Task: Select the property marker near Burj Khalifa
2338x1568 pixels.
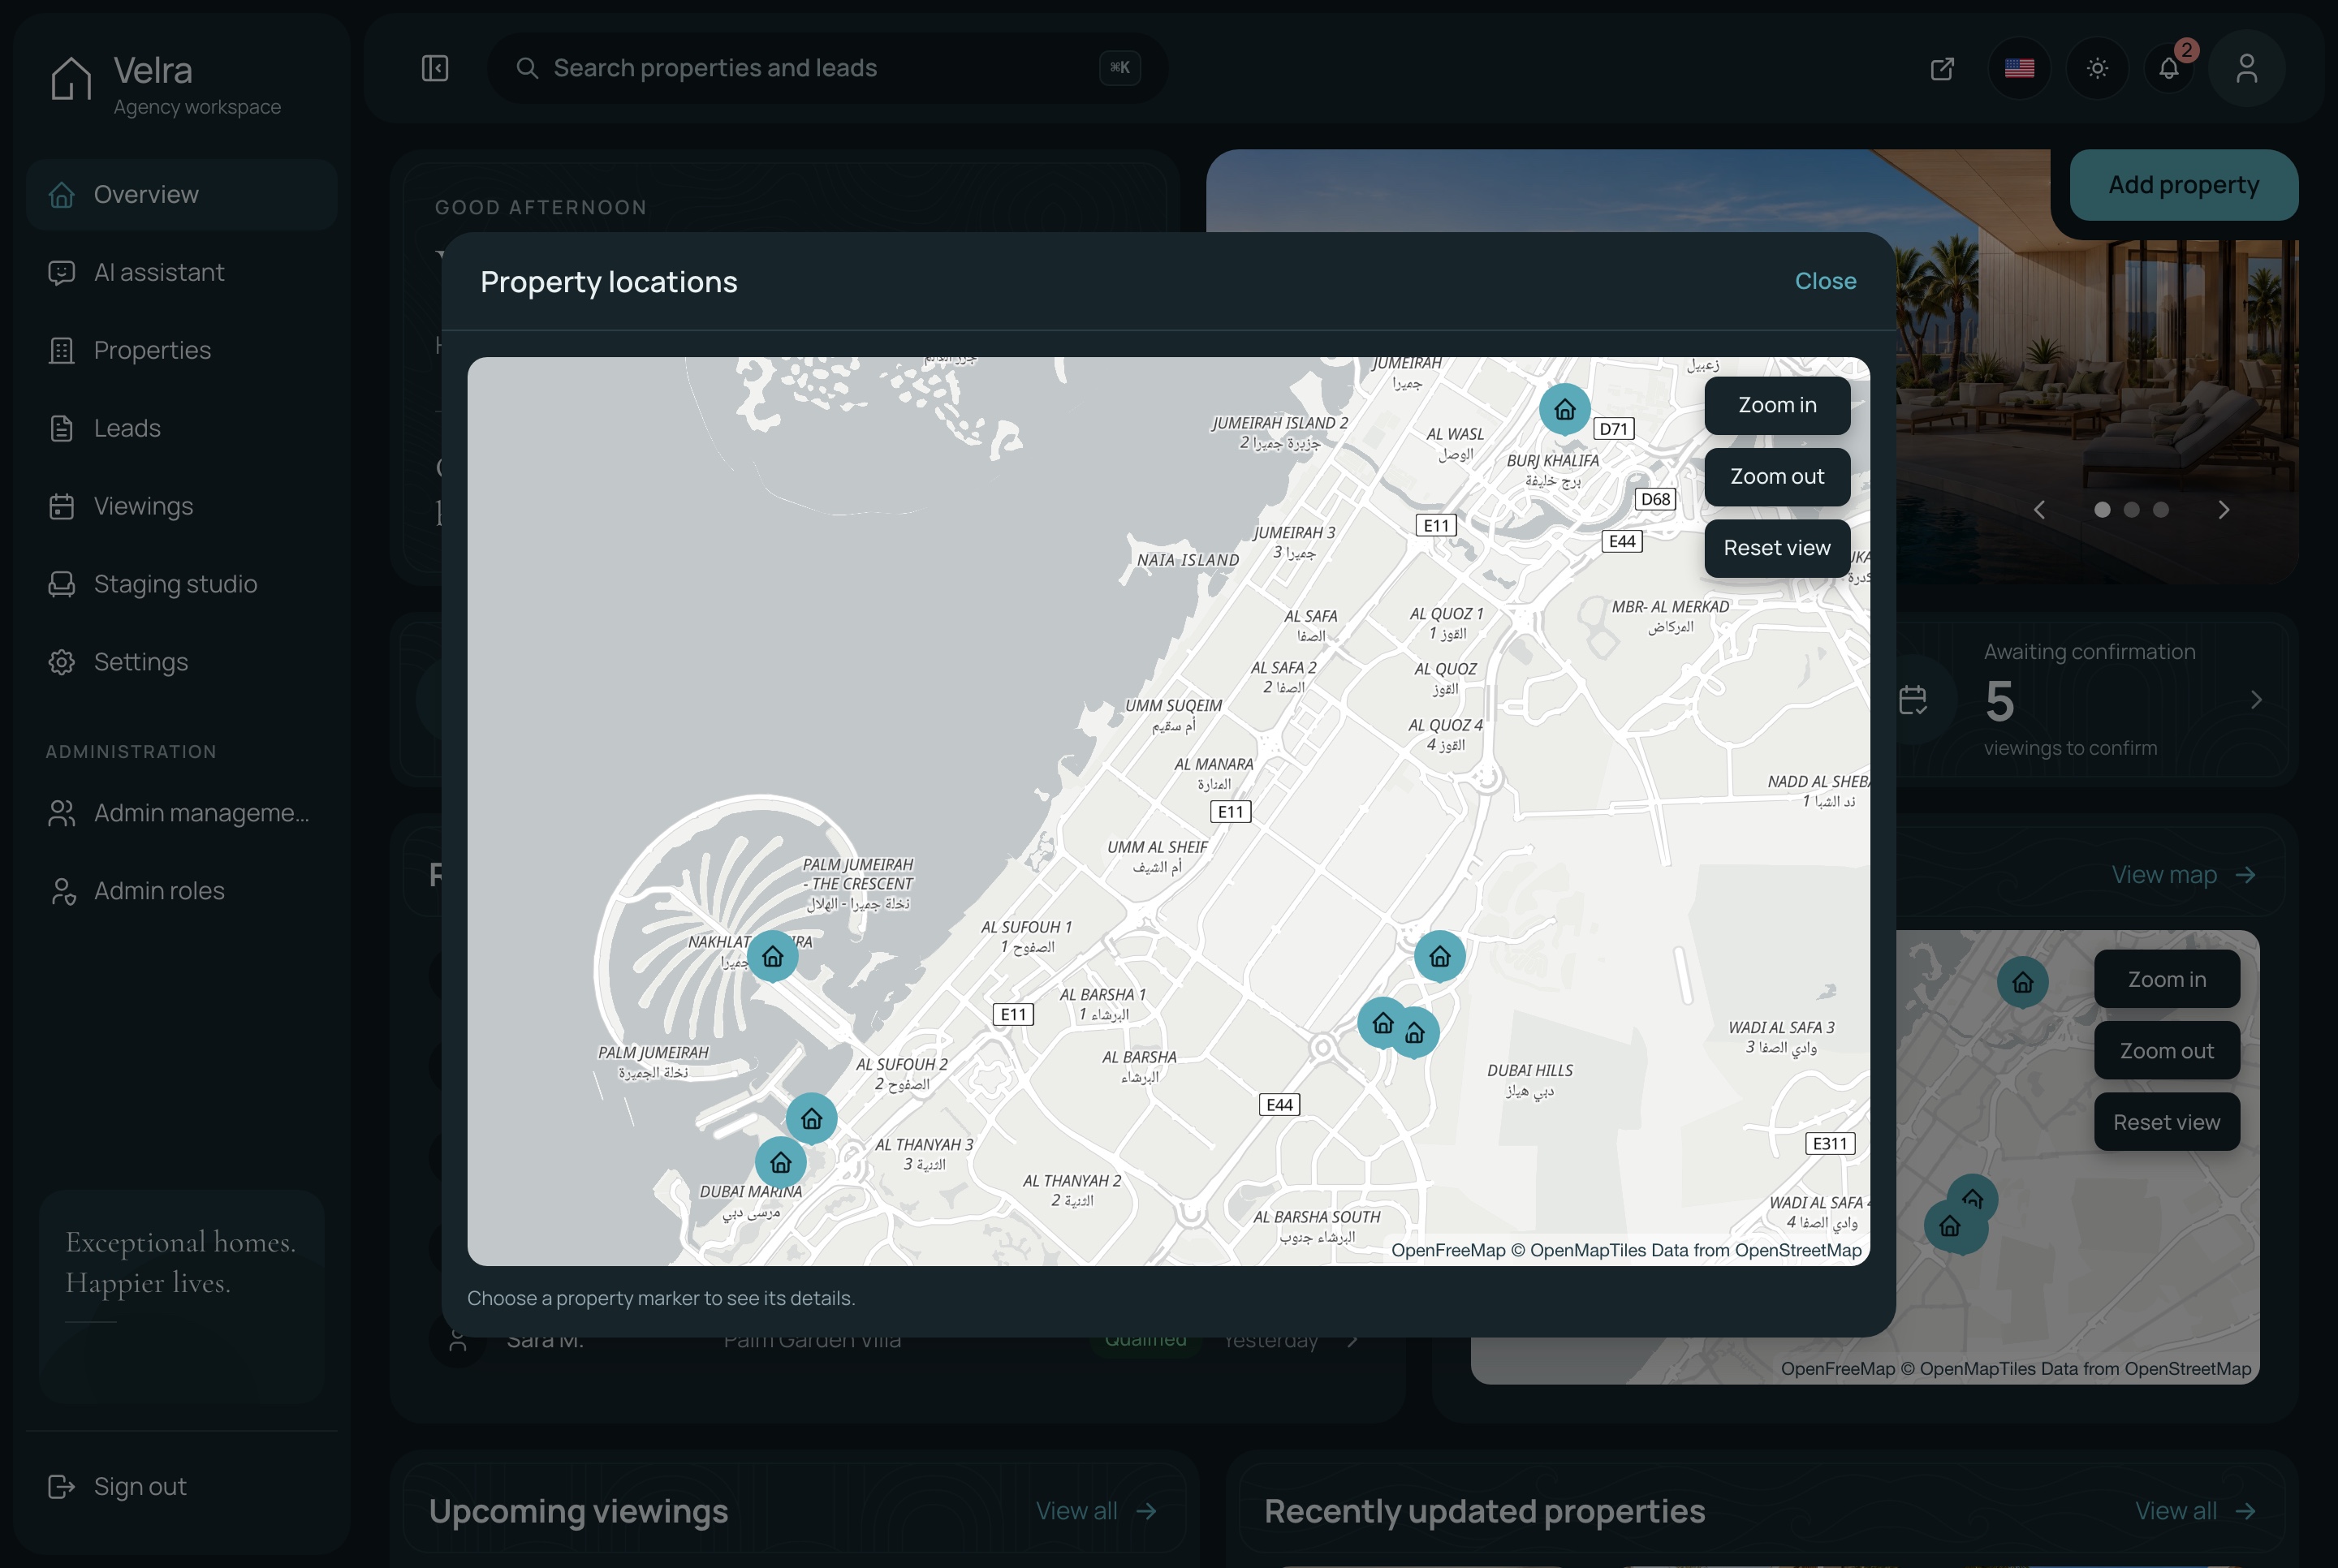Action: point(1565,409)
